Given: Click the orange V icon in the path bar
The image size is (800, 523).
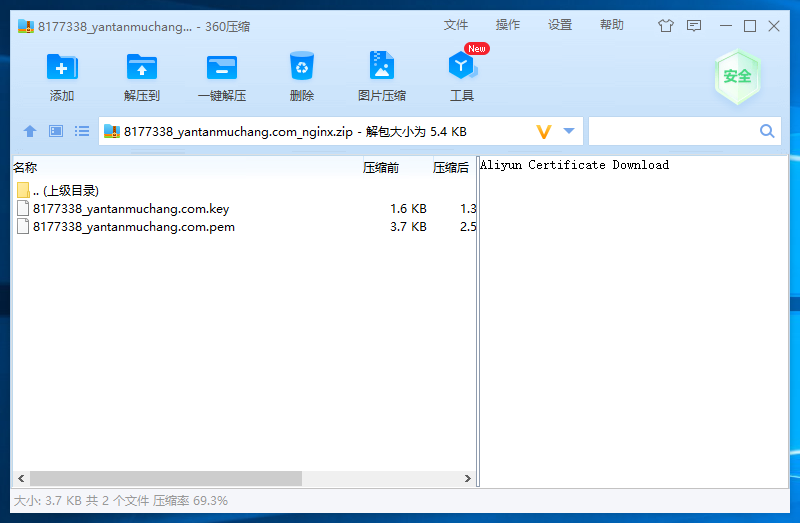Looking at the screenshot, I should [x=544, y=132].
